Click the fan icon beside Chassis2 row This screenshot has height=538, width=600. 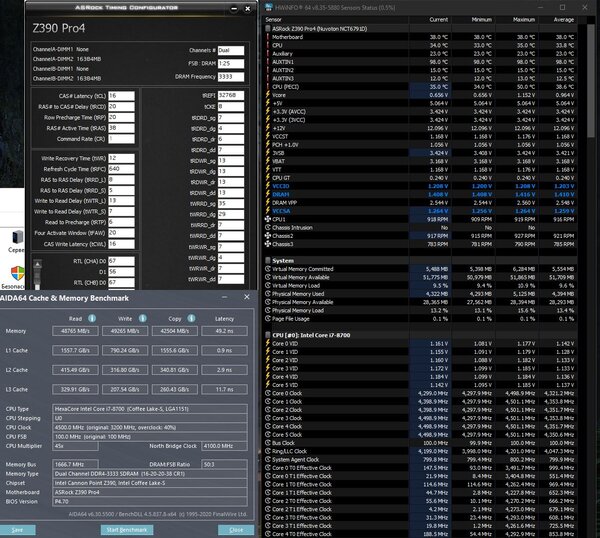tap(268, 236)
